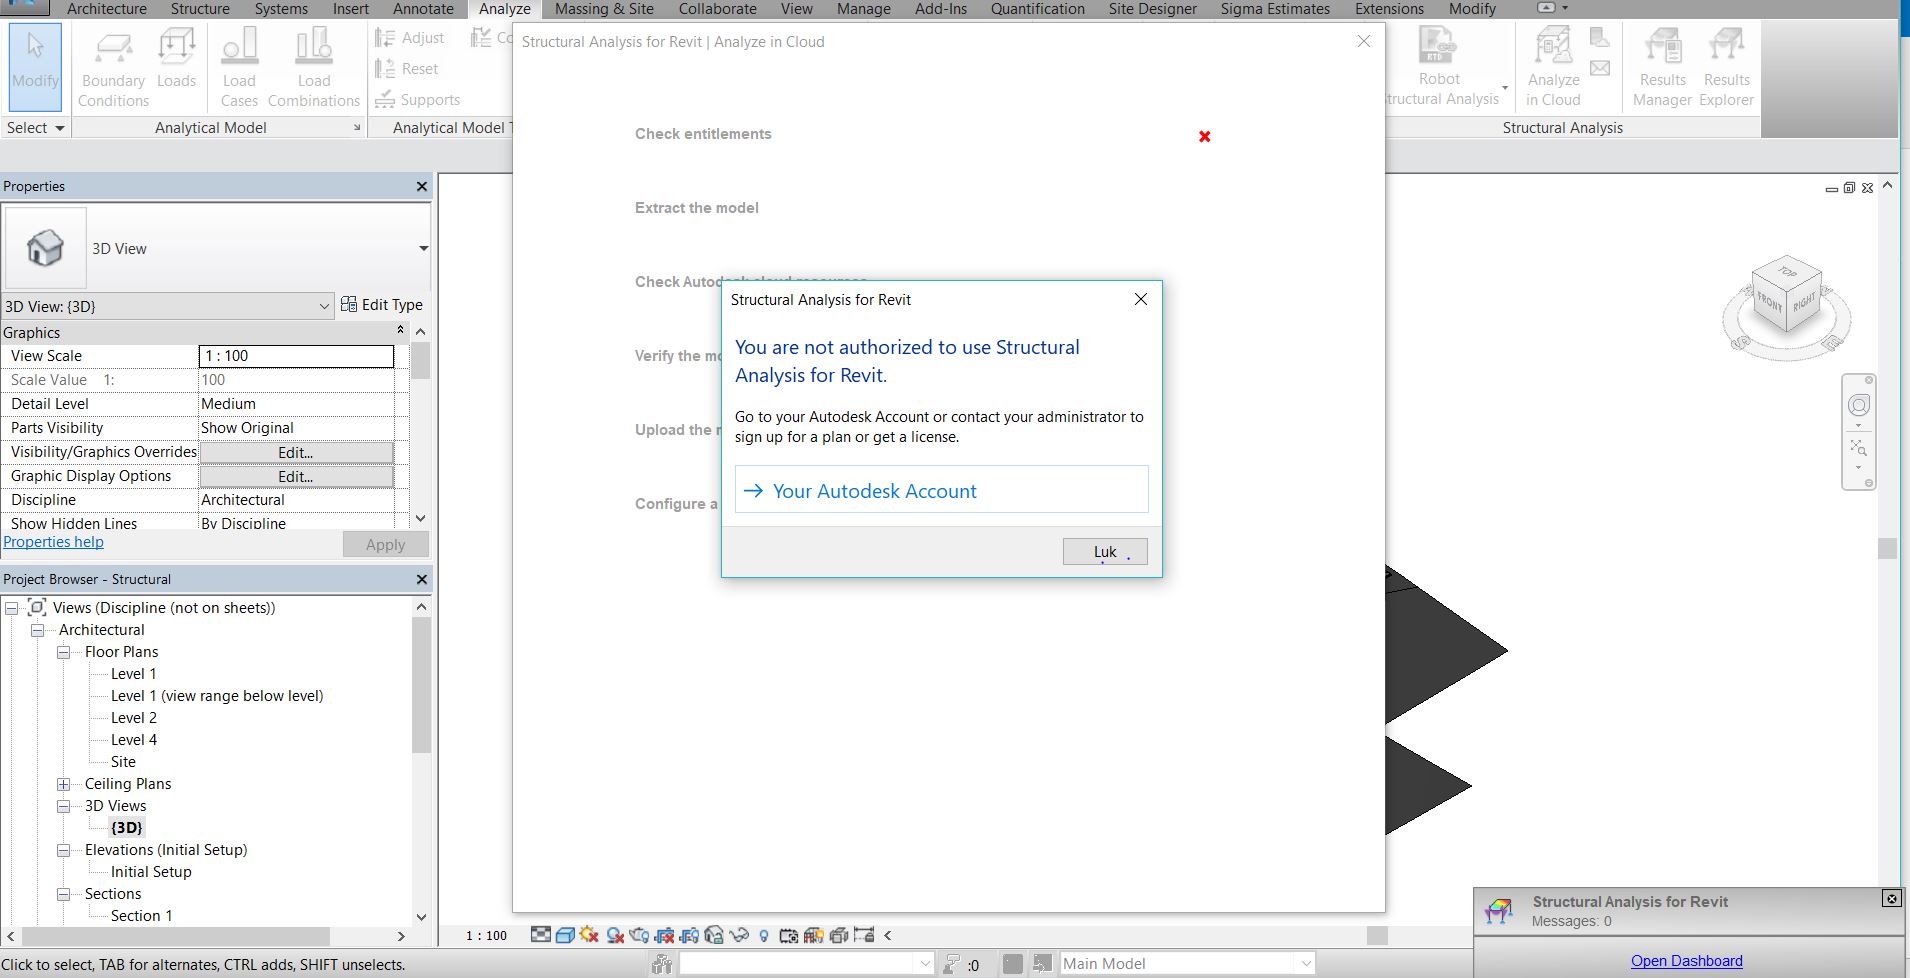Click the 1:100 scale control
The width and height of the screenshot is (1910, 978).
coord(485,935)
